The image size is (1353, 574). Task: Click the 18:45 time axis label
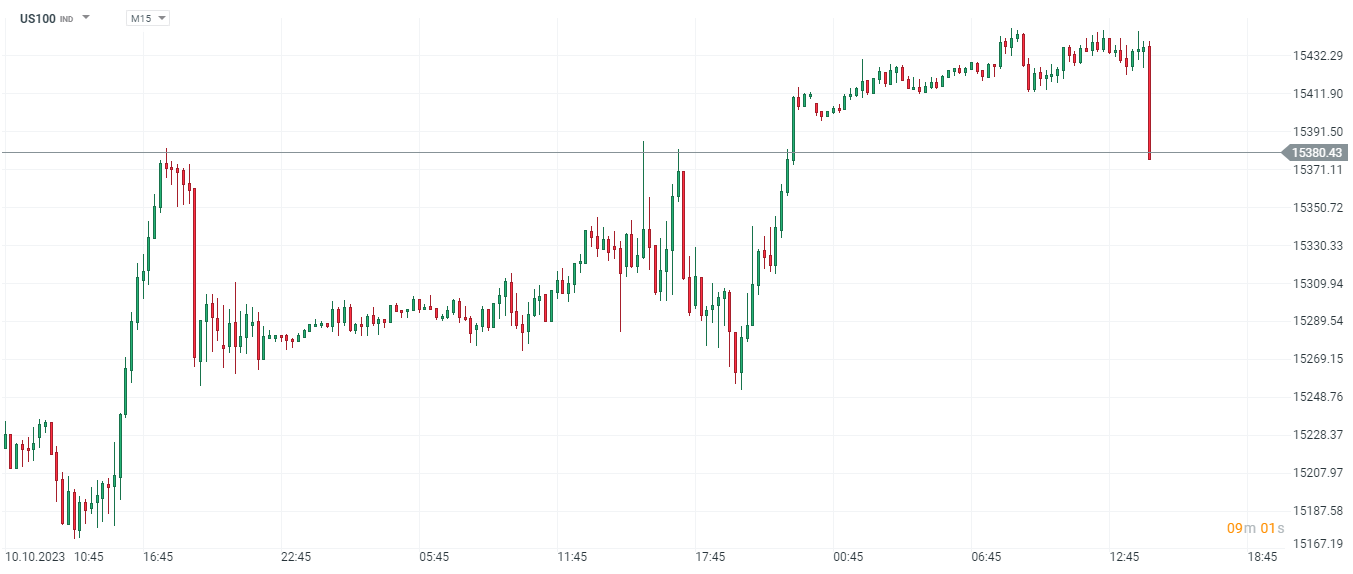[x=1262, y=557]
